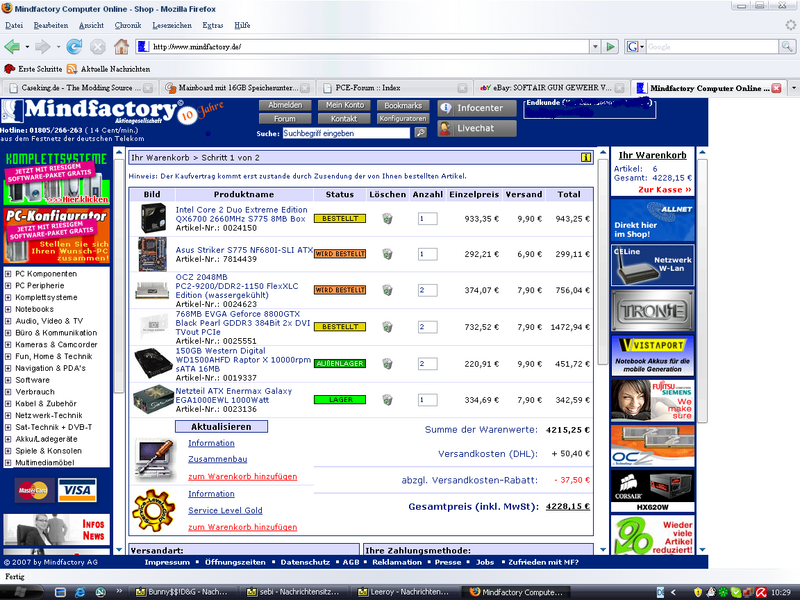Click the Enermax Galaxy power supply thumbnail
The height and width of the screenshot is (600, 800).
tap(153, 399)
